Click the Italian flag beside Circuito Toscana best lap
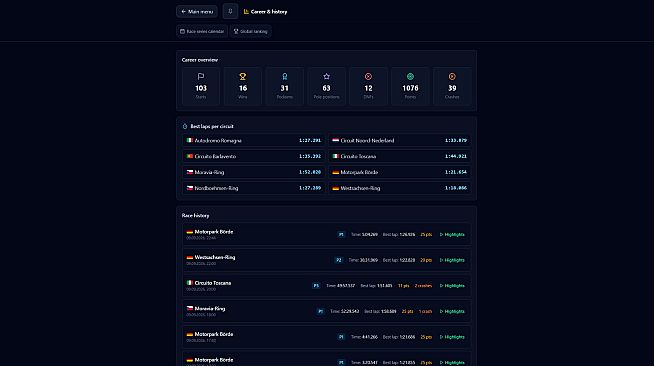This screenshot has width=654, height=366. click(x=336, y=156)
